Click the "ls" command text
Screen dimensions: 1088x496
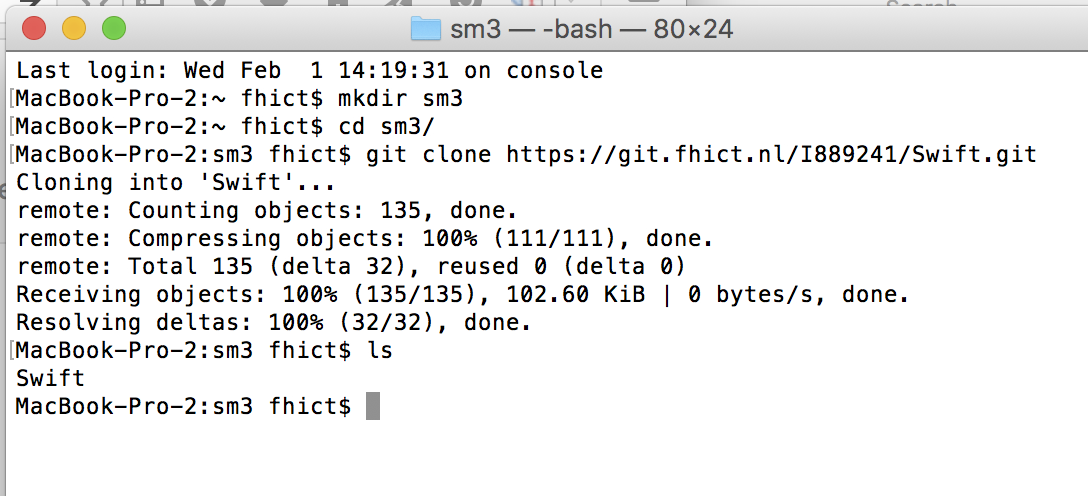click(380, 351)
